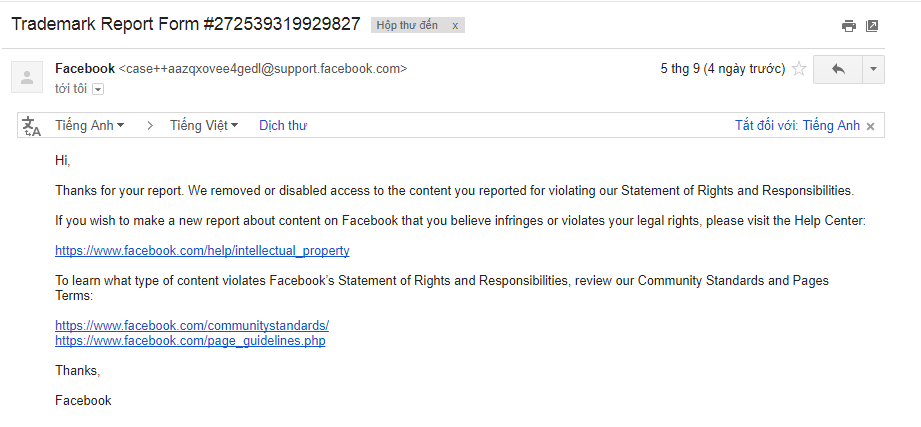The image size is (921, 427).
Task: Click the translate icon in translation bar
Action: pos(32,126)
